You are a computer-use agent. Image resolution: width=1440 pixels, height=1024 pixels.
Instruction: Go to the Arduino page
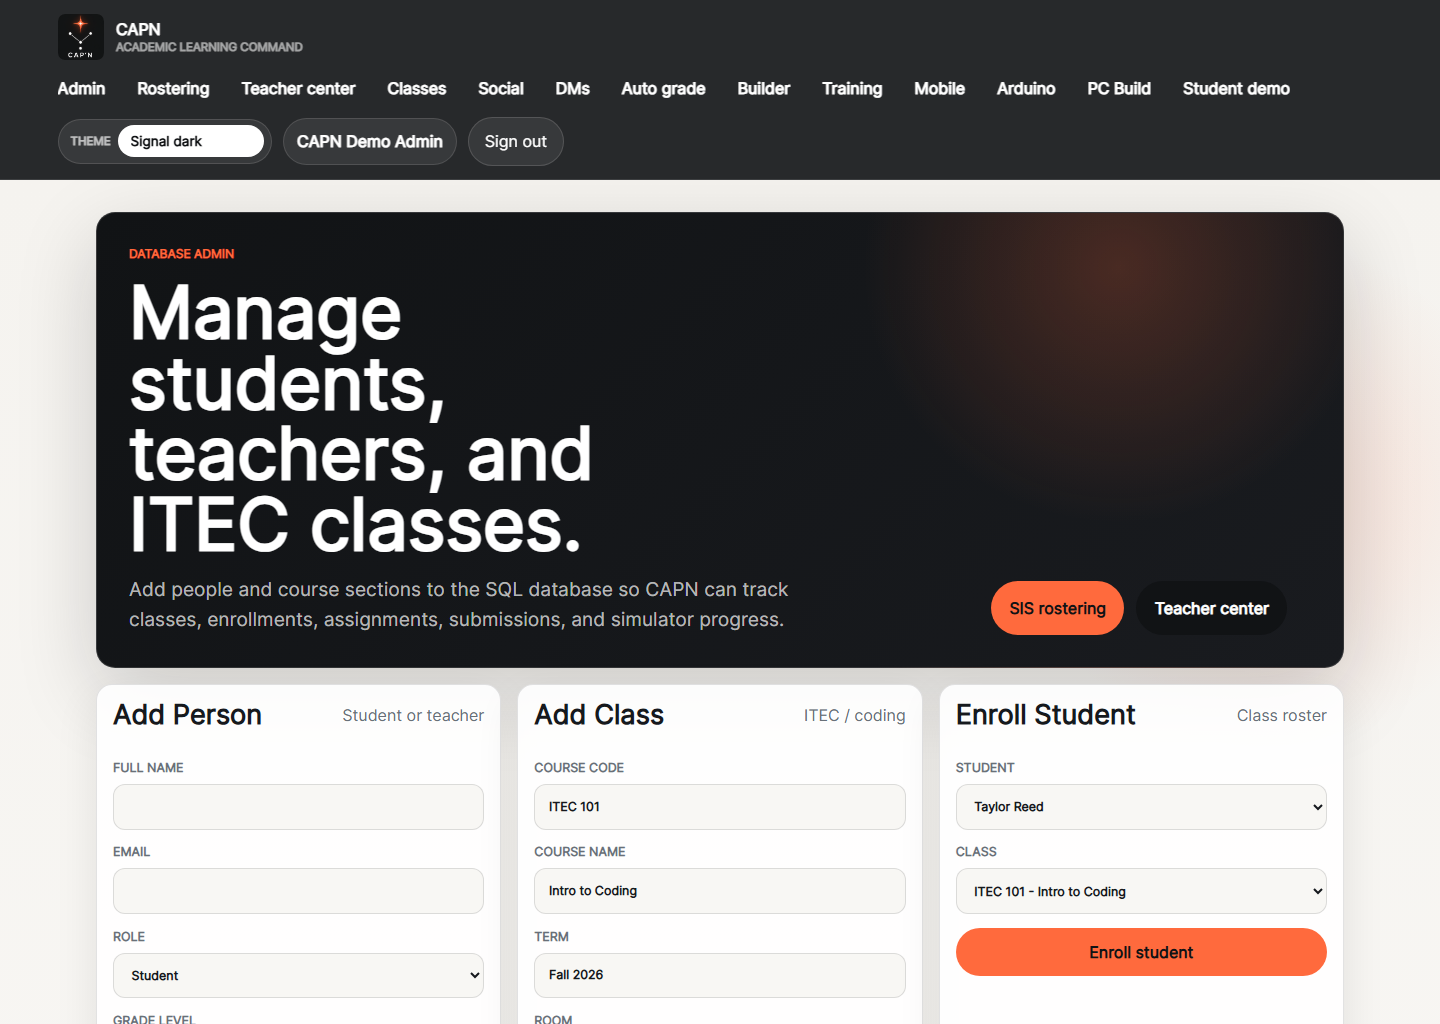(x=1026, y=89)
